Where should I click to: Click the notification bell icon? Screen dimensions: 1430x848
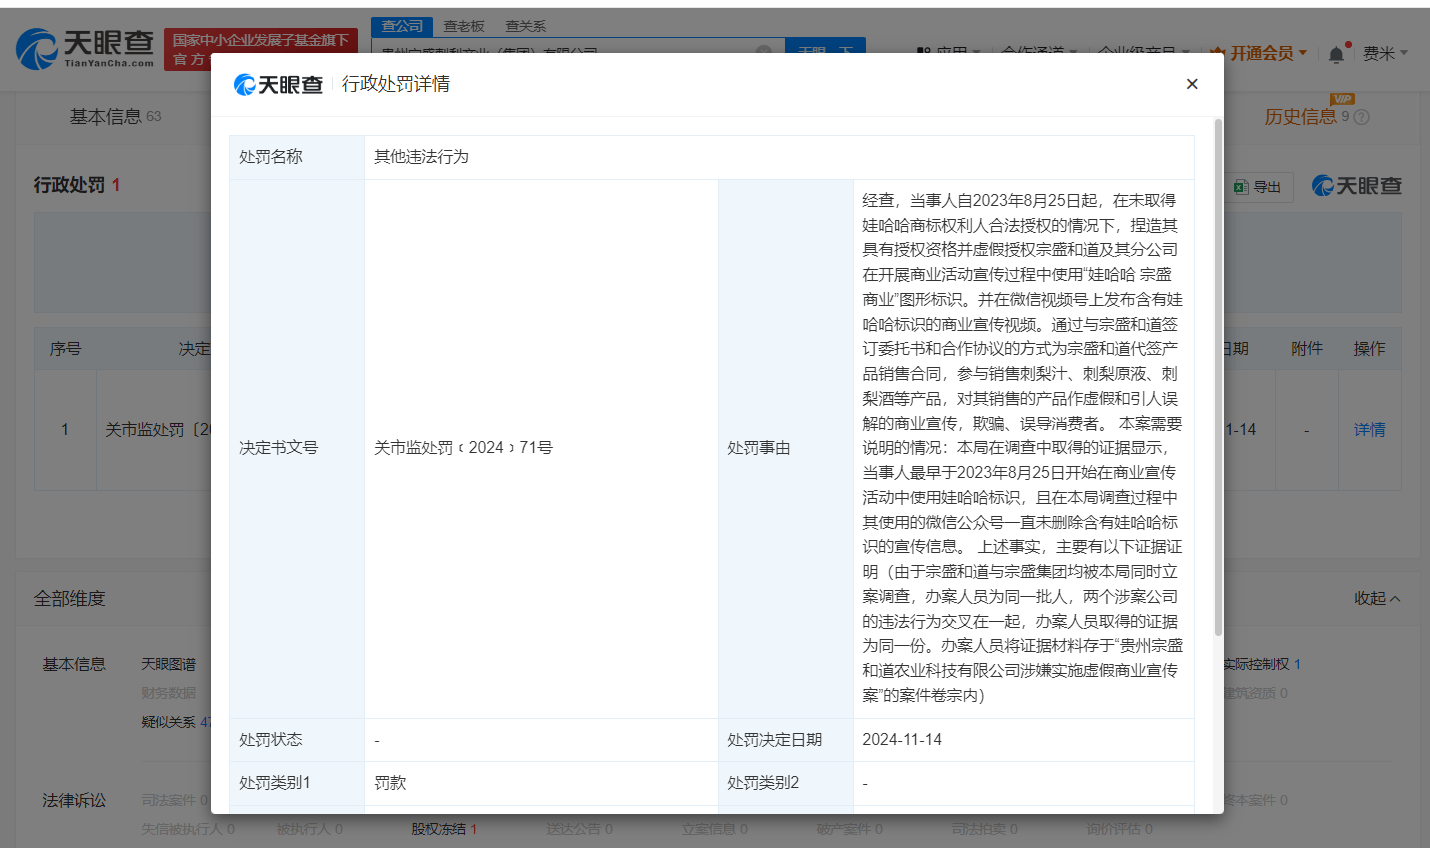[x=1336, y=54]
